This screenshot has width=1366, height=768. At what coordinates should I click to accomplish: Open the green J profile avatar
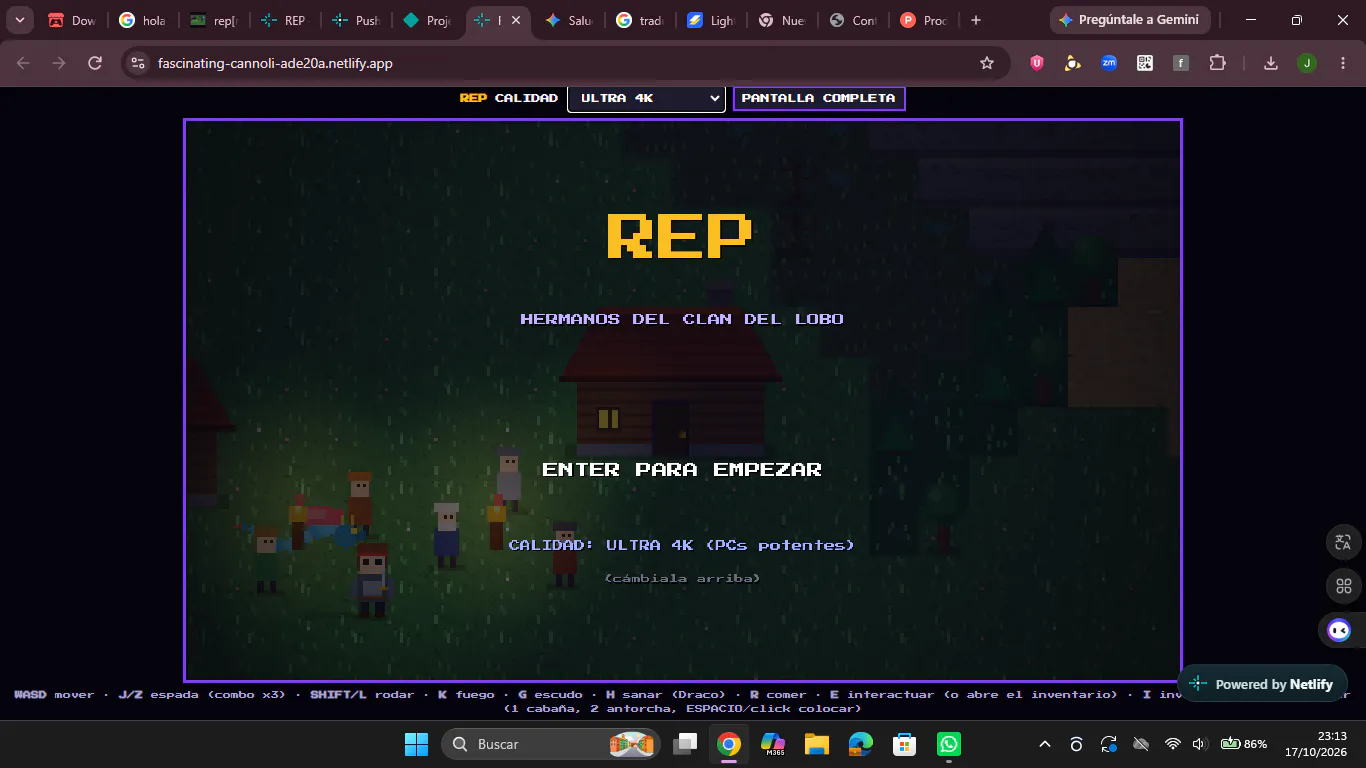1307,63
